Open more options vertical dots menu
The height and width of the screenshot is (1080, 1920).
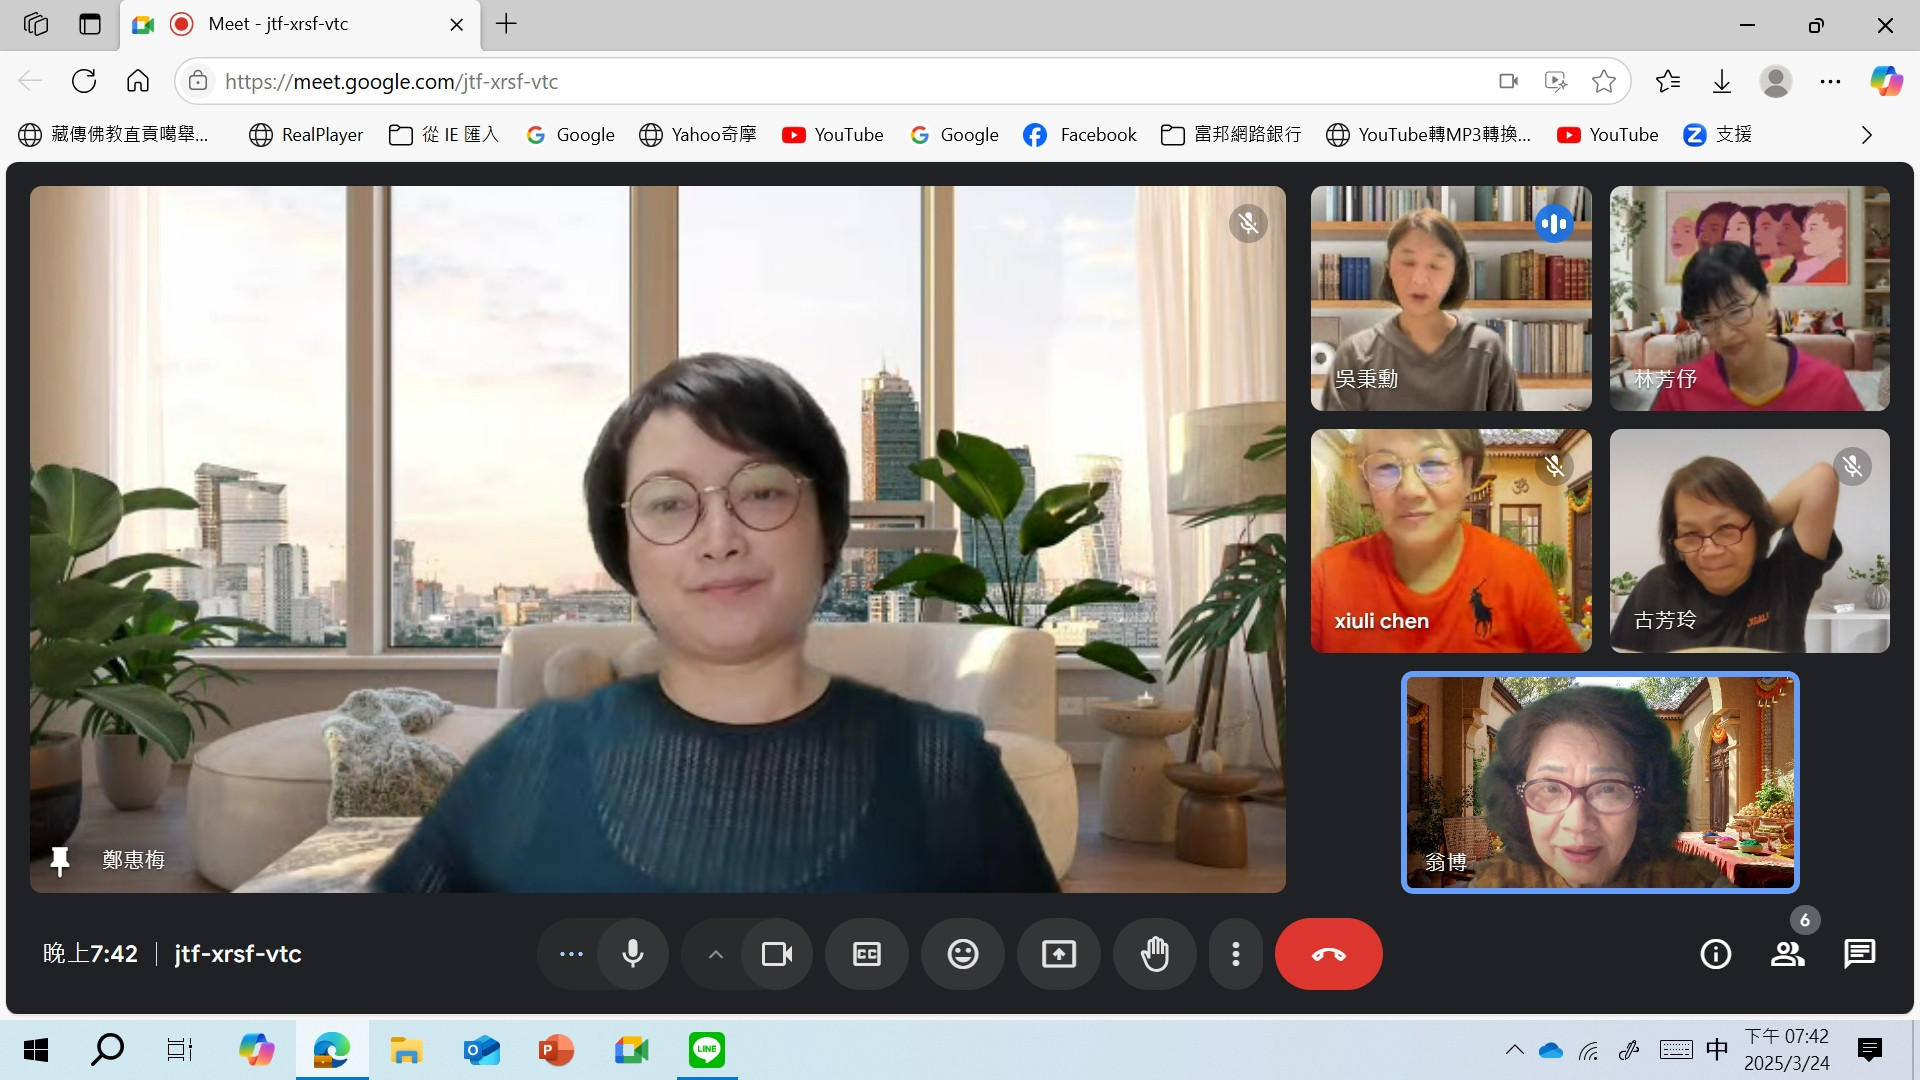click(x=1236, y=954)
